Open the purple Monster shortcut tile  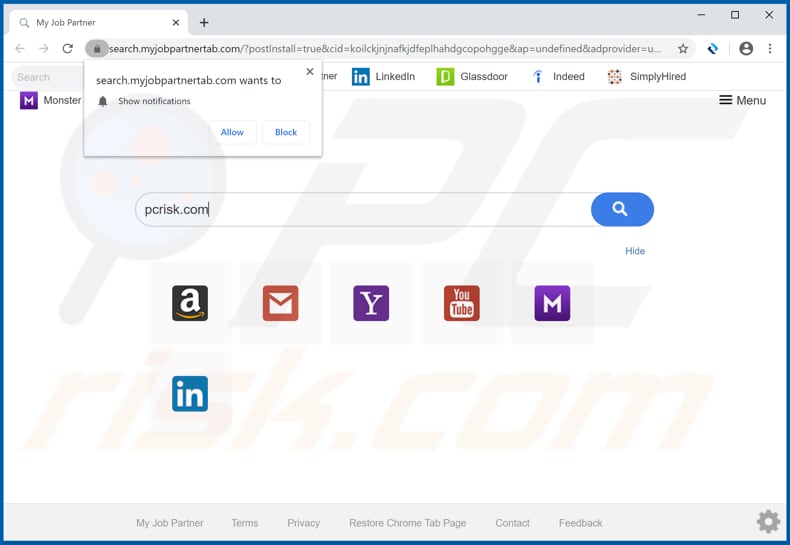[x=553, y=303]
